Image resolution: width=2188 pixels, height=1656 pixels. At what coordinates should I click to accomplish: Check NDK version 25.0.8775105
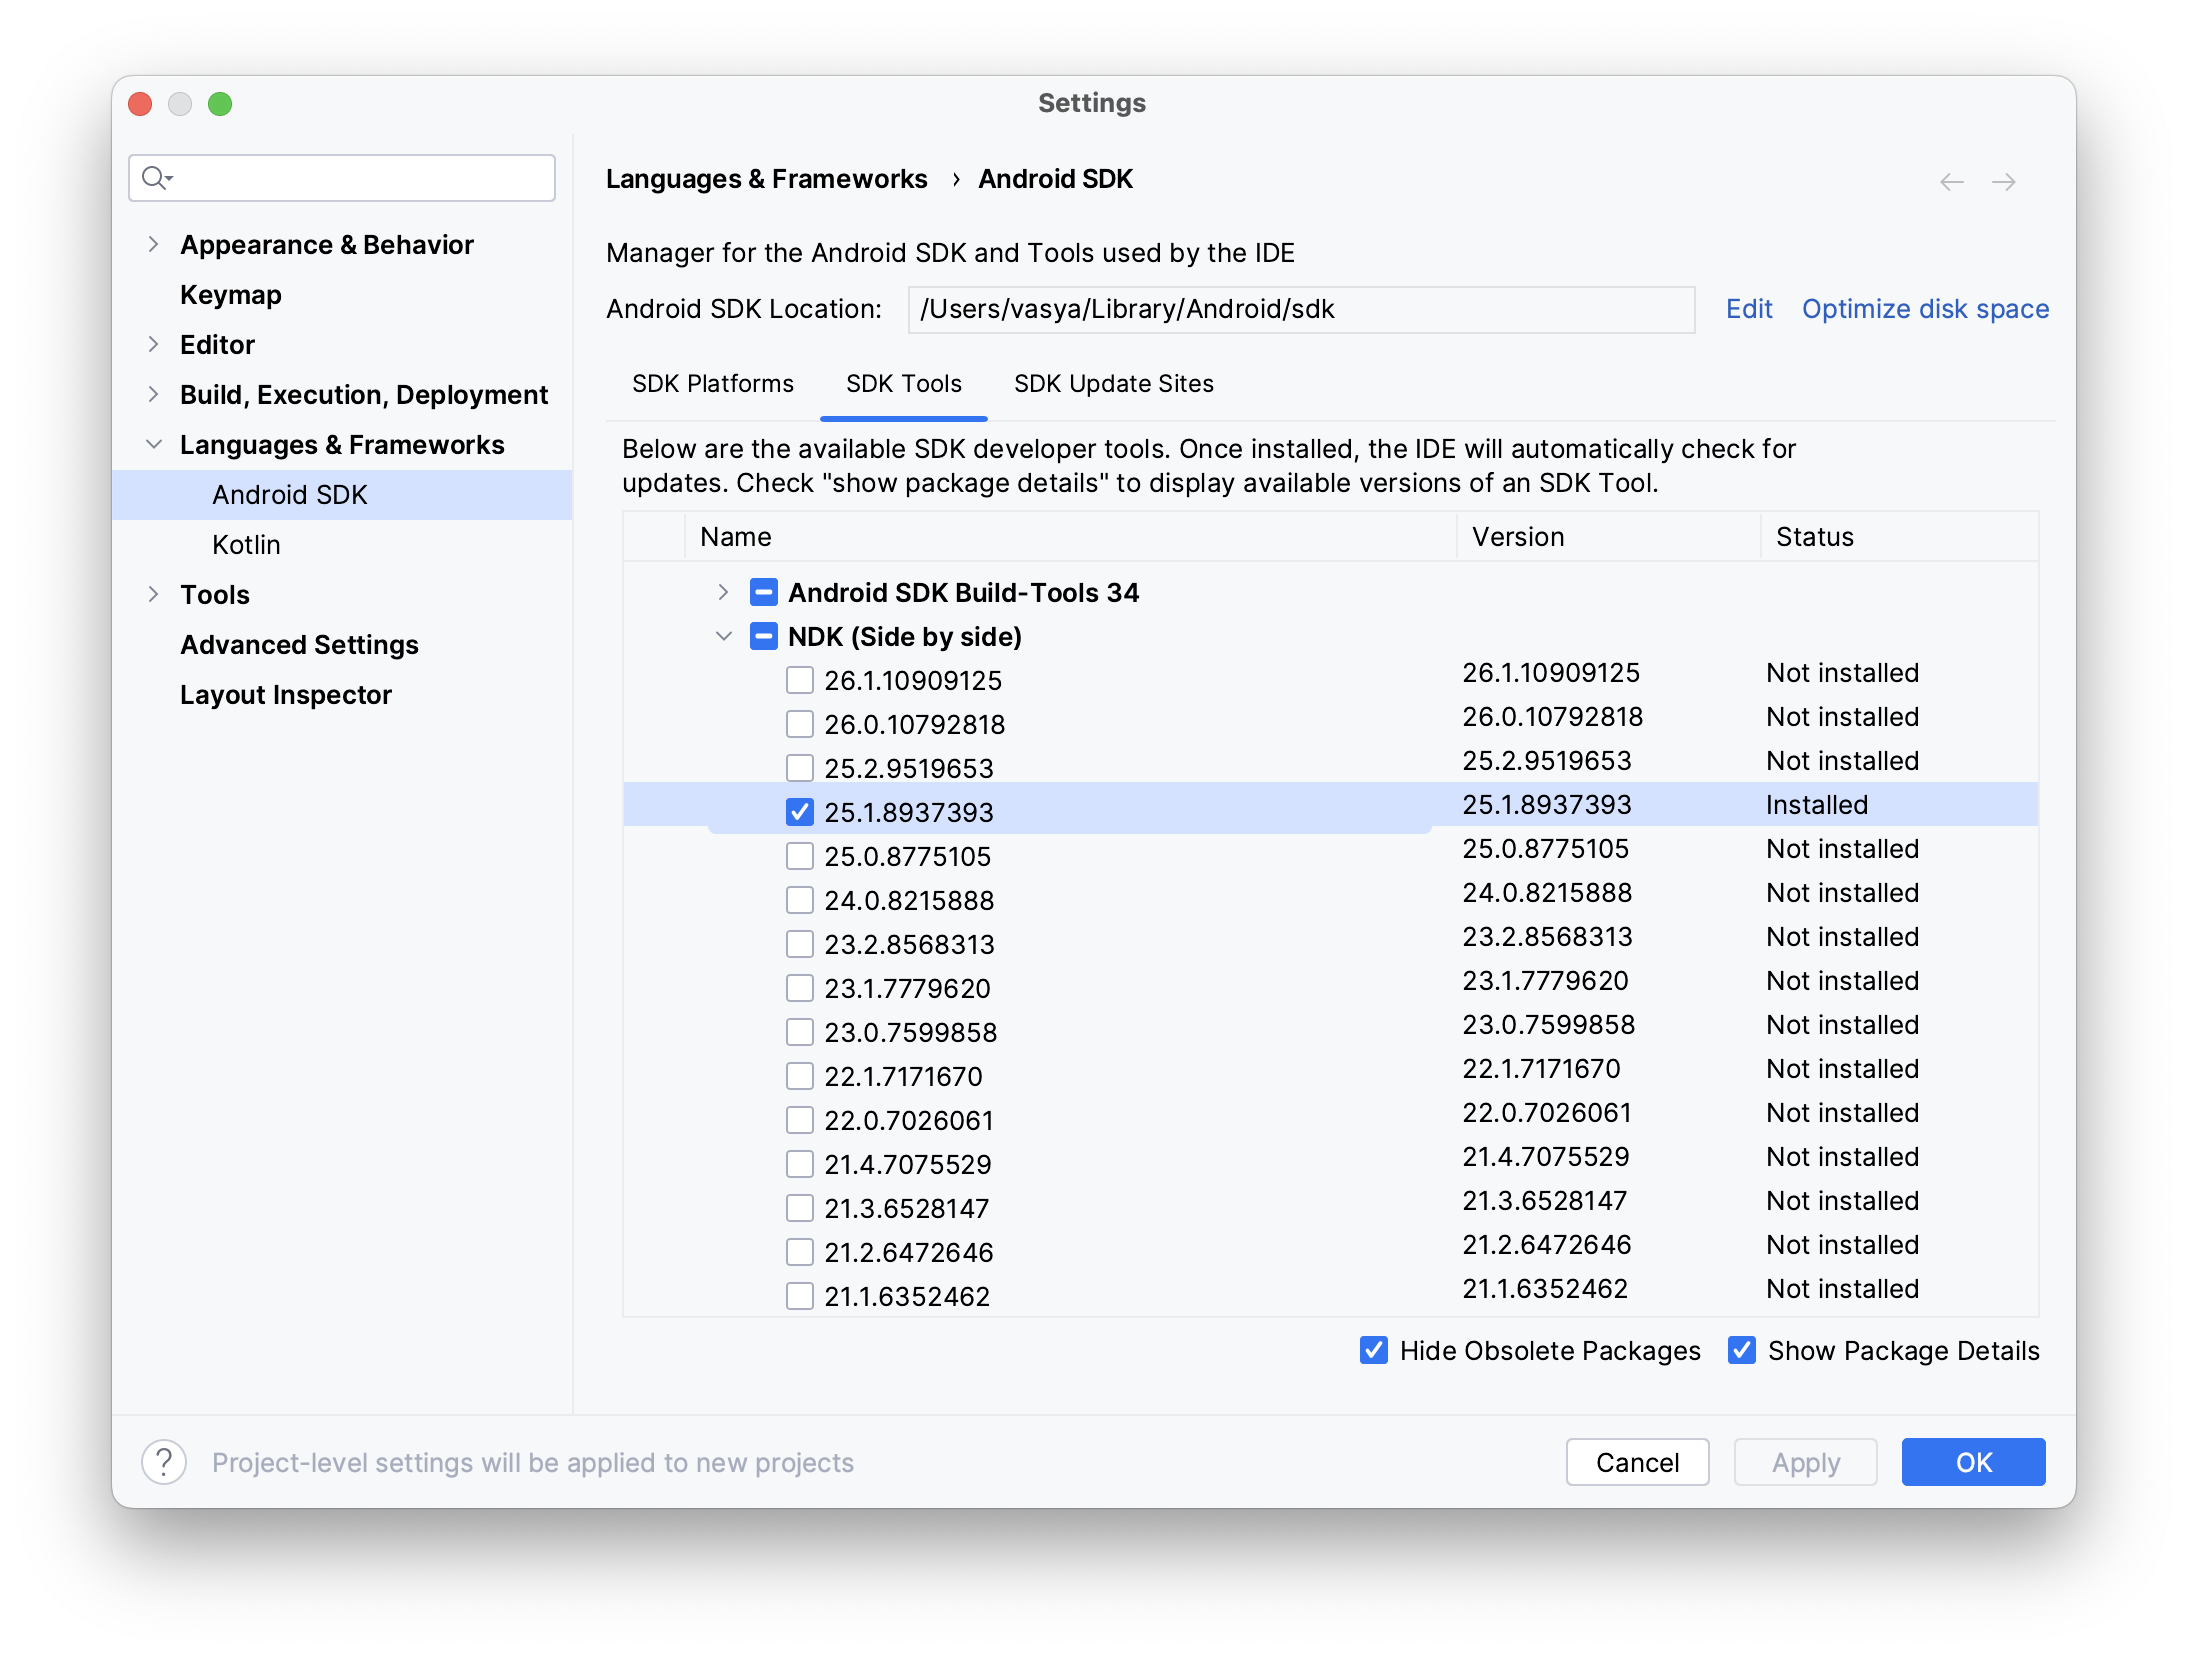click(799, 856)
